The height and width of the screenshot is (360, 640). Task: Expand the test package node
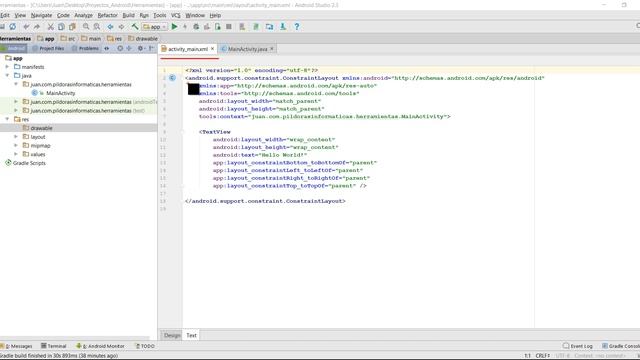[16, 110]
